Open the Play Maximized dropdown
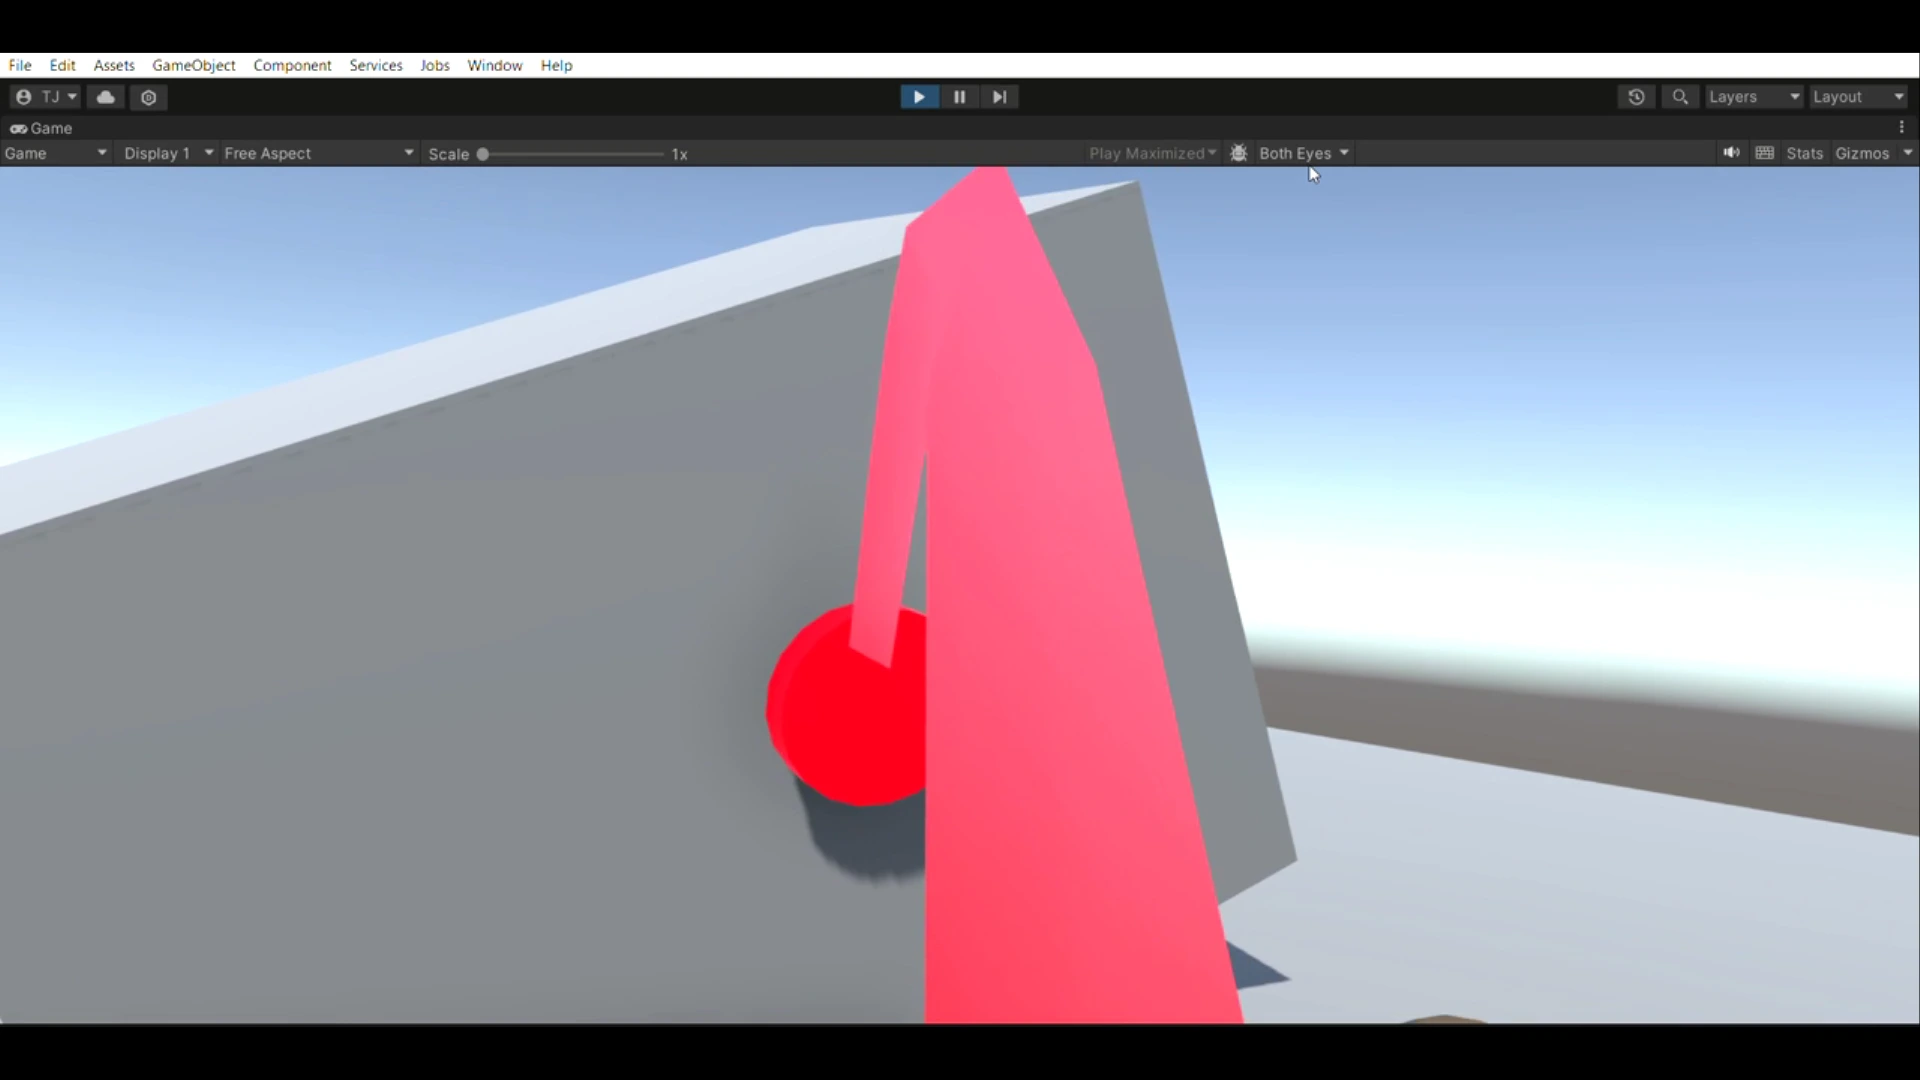This screenshot has height=1080, width=1920. (x=1152, y=153)
